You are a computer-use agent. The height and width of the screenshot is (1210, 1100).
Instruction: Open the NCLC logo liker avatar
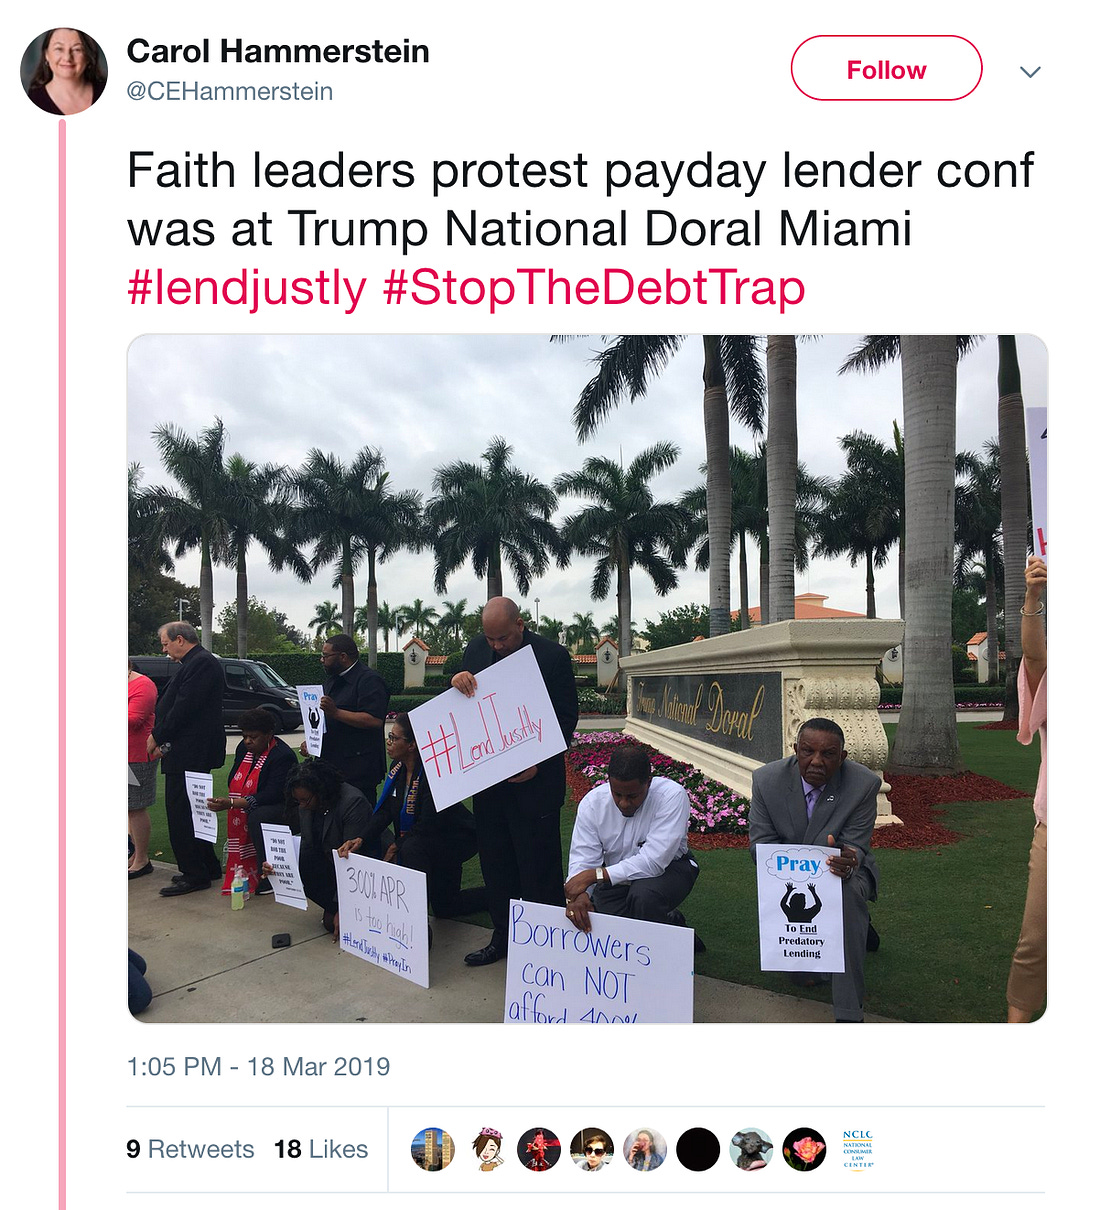857,1150
